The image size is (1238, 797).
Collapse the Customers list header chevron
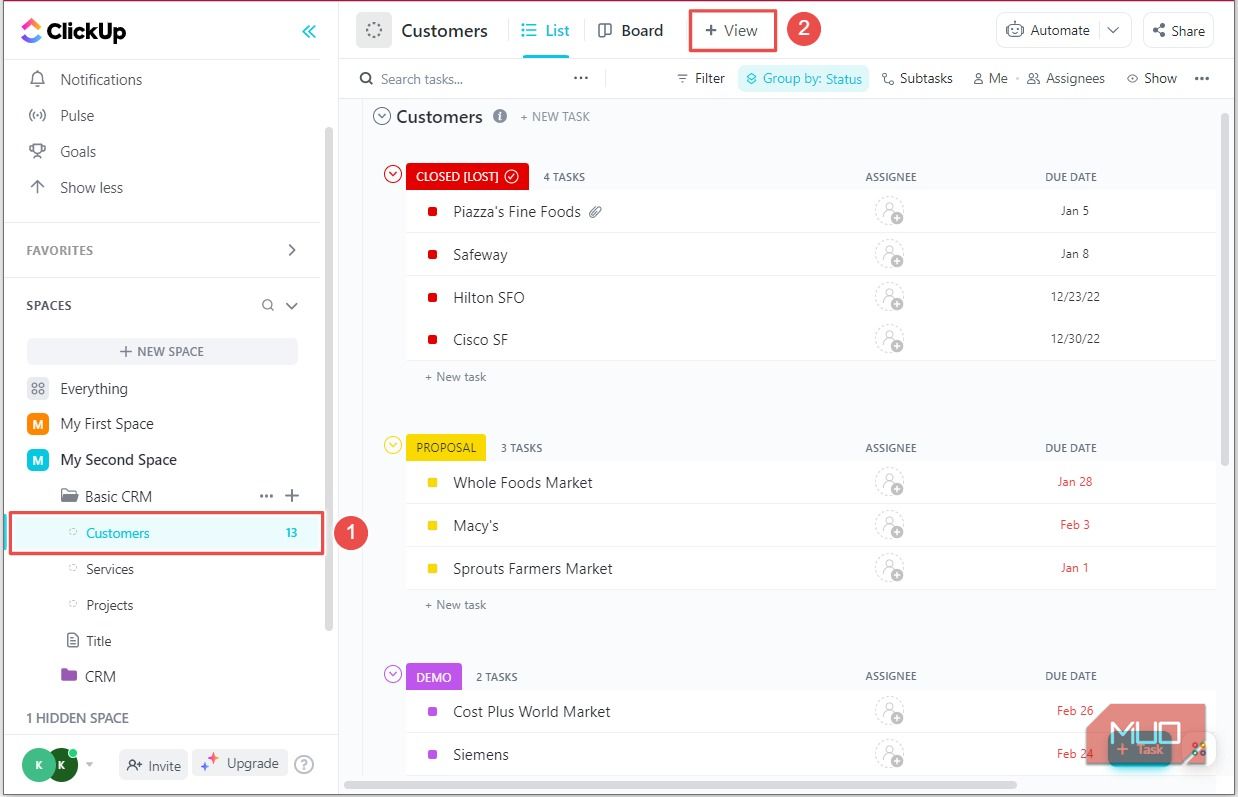point(381,116)
